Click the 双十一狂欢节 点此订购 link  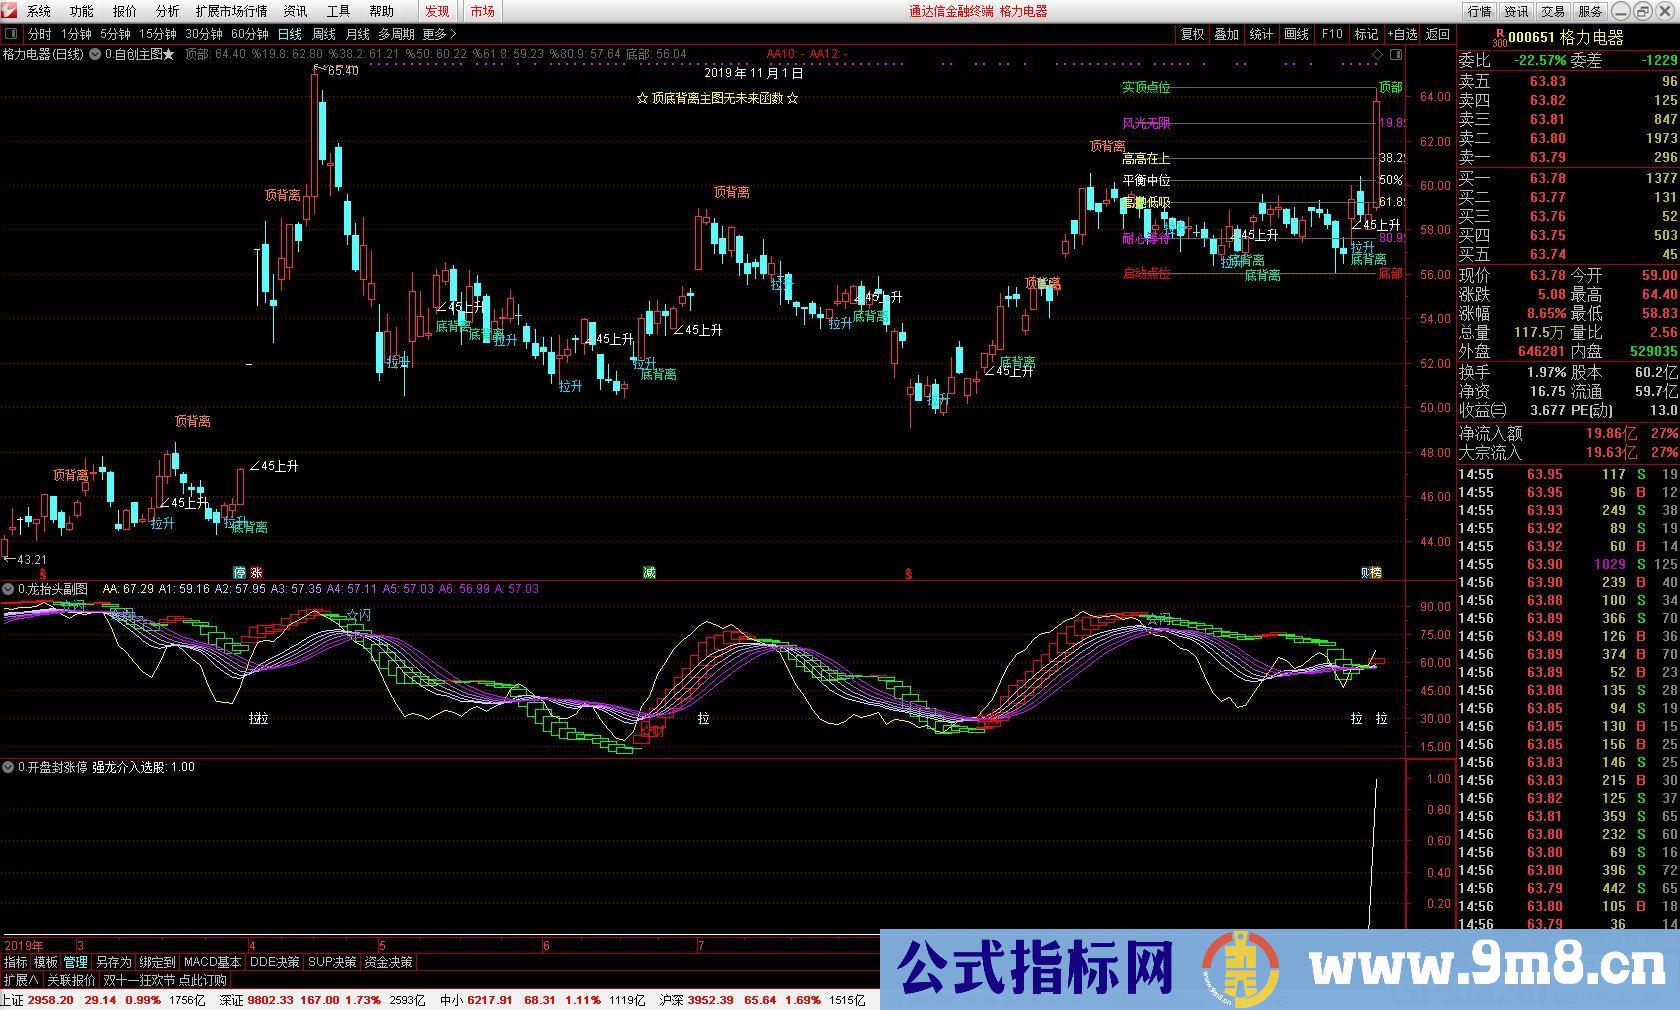(x=165, y=980)
